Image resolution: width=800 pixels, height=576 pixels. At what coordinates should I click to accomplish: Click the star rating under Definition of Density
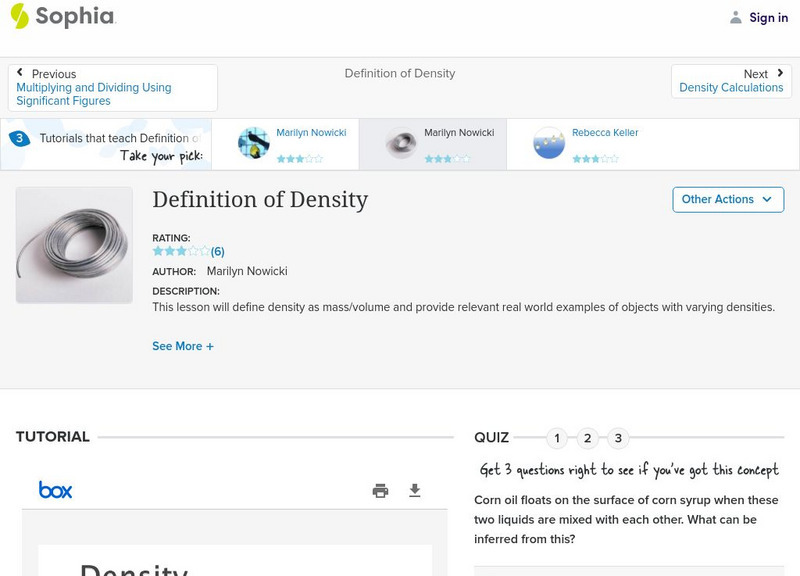tap(181, 251)
